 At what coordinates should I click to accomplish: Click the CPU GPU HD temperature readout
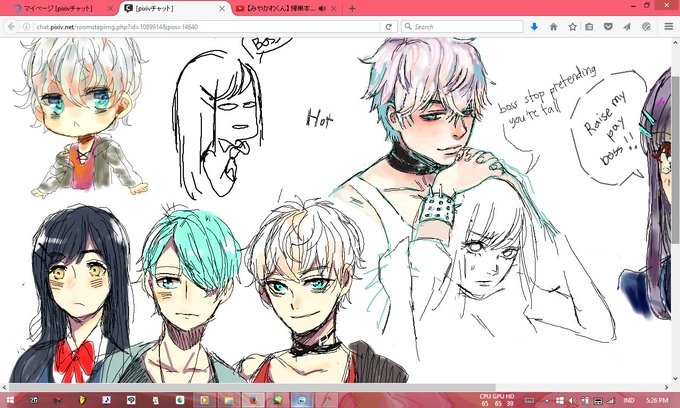tap(497, 400)
